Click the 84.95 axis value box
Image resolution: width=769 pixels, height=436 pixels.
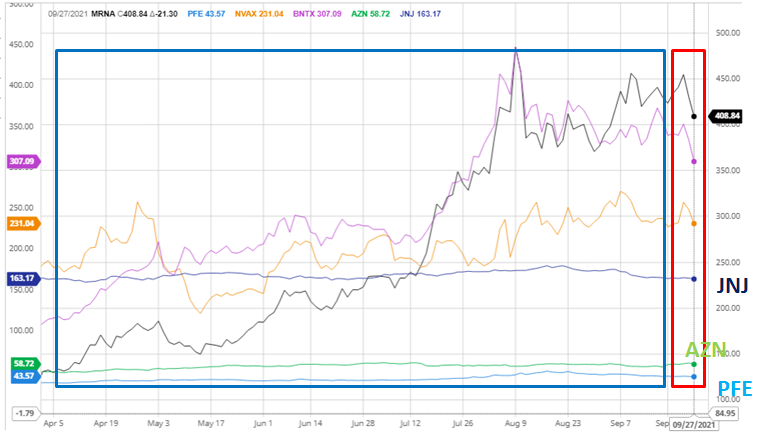click(x=724, y=413)
